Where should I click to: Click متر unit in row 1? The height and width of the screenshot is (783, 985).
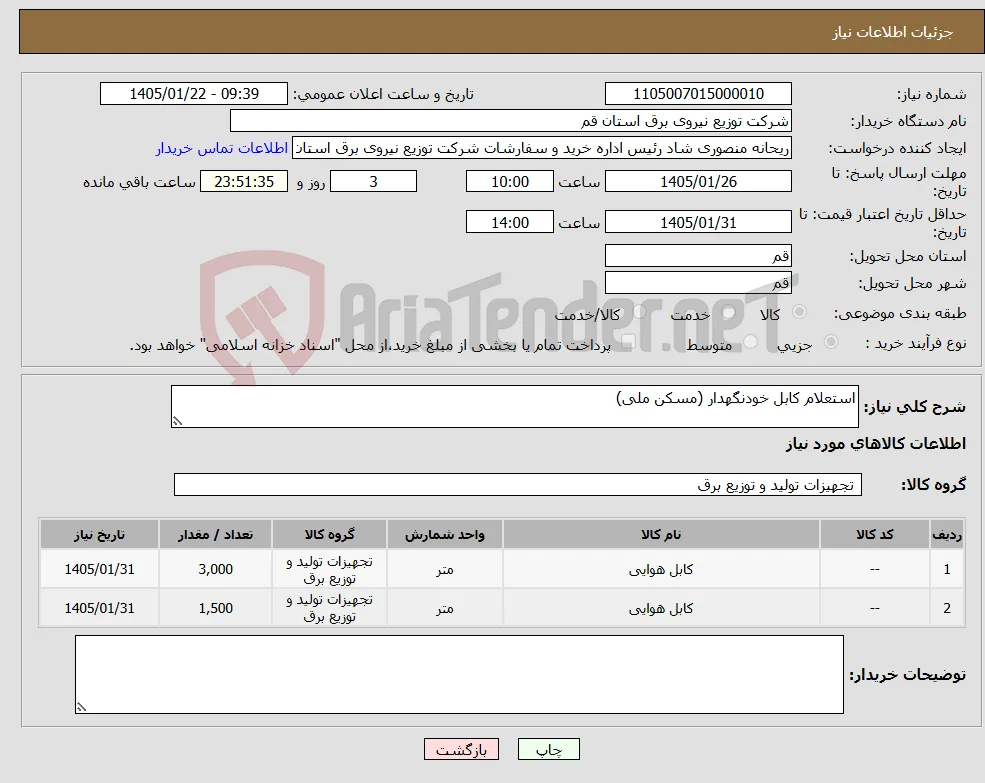[445, 569]
